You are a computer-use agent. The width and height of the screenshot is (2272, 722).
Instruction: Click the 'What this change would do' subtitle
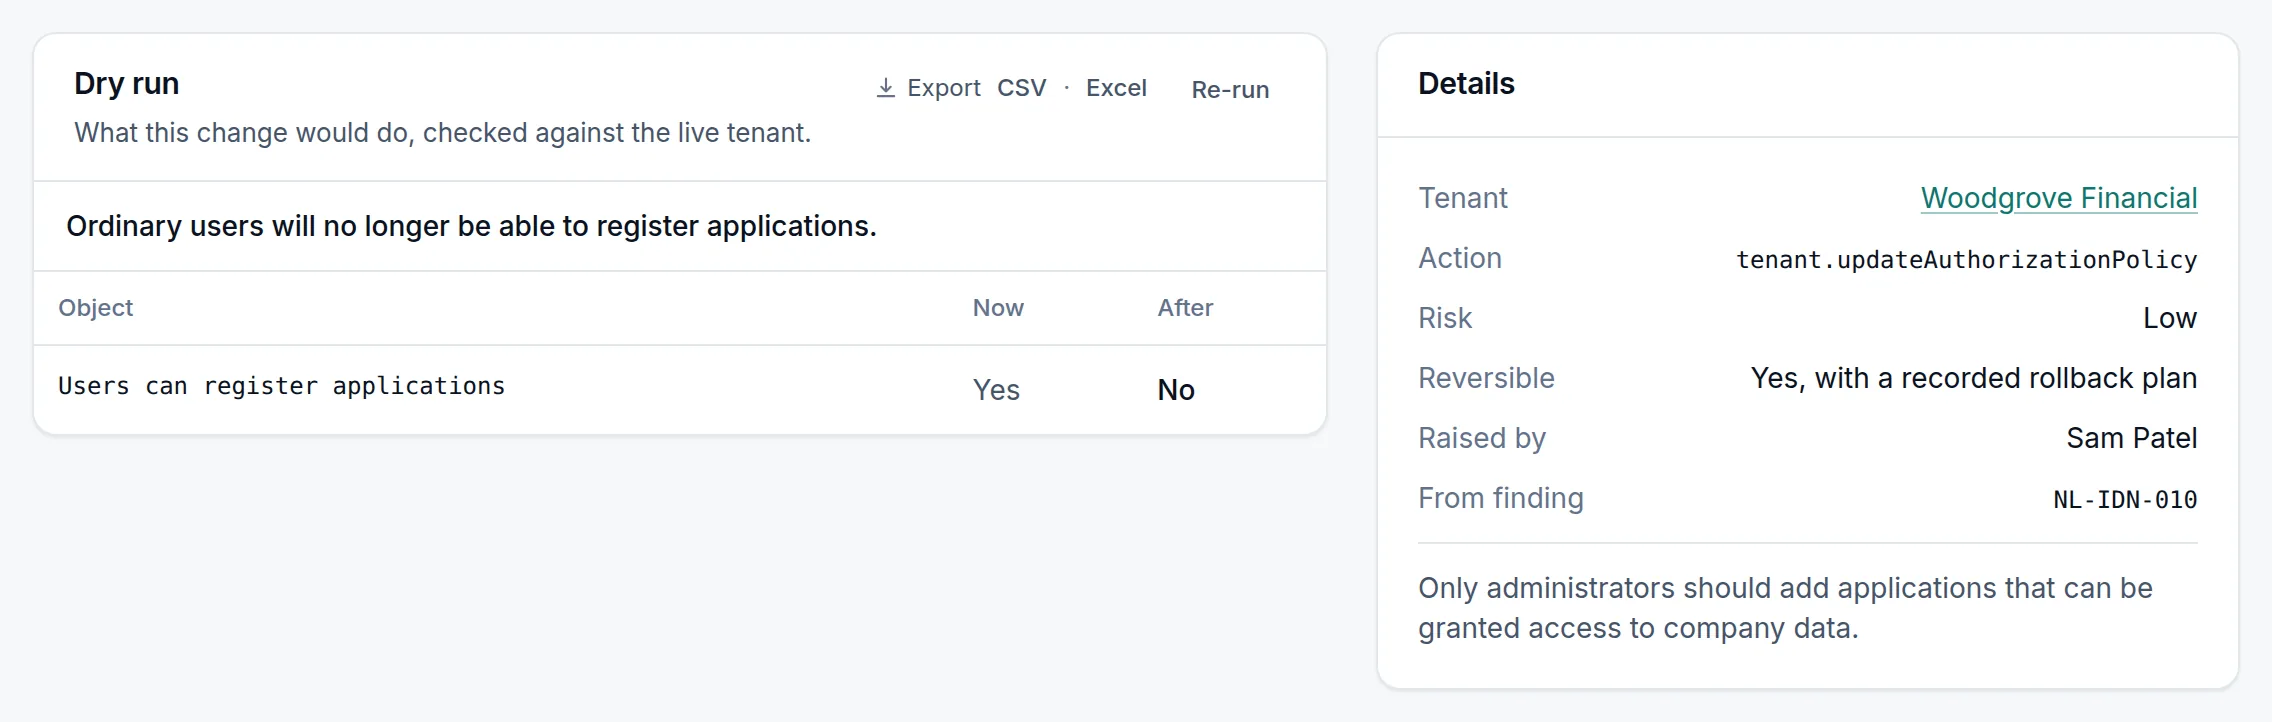pos(442,133)
